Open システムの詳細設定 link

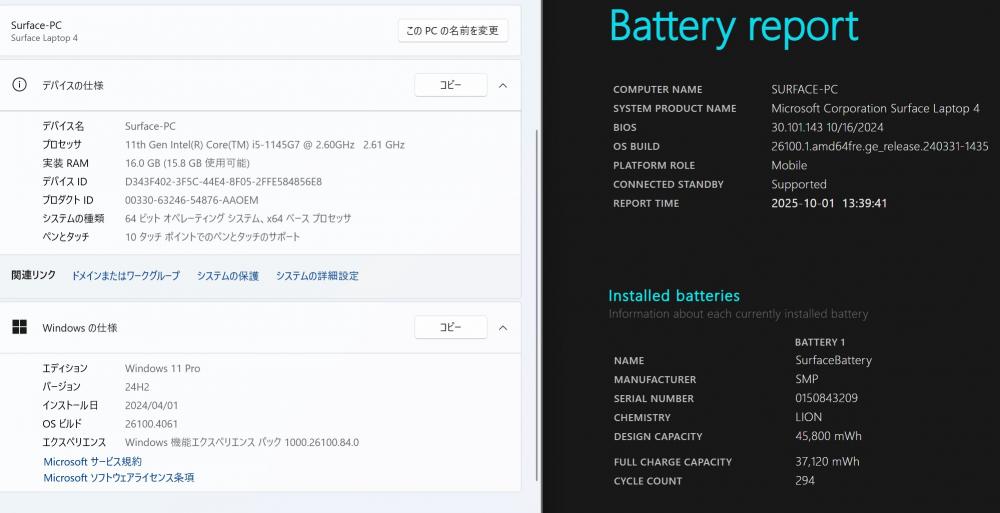(318, 276)
